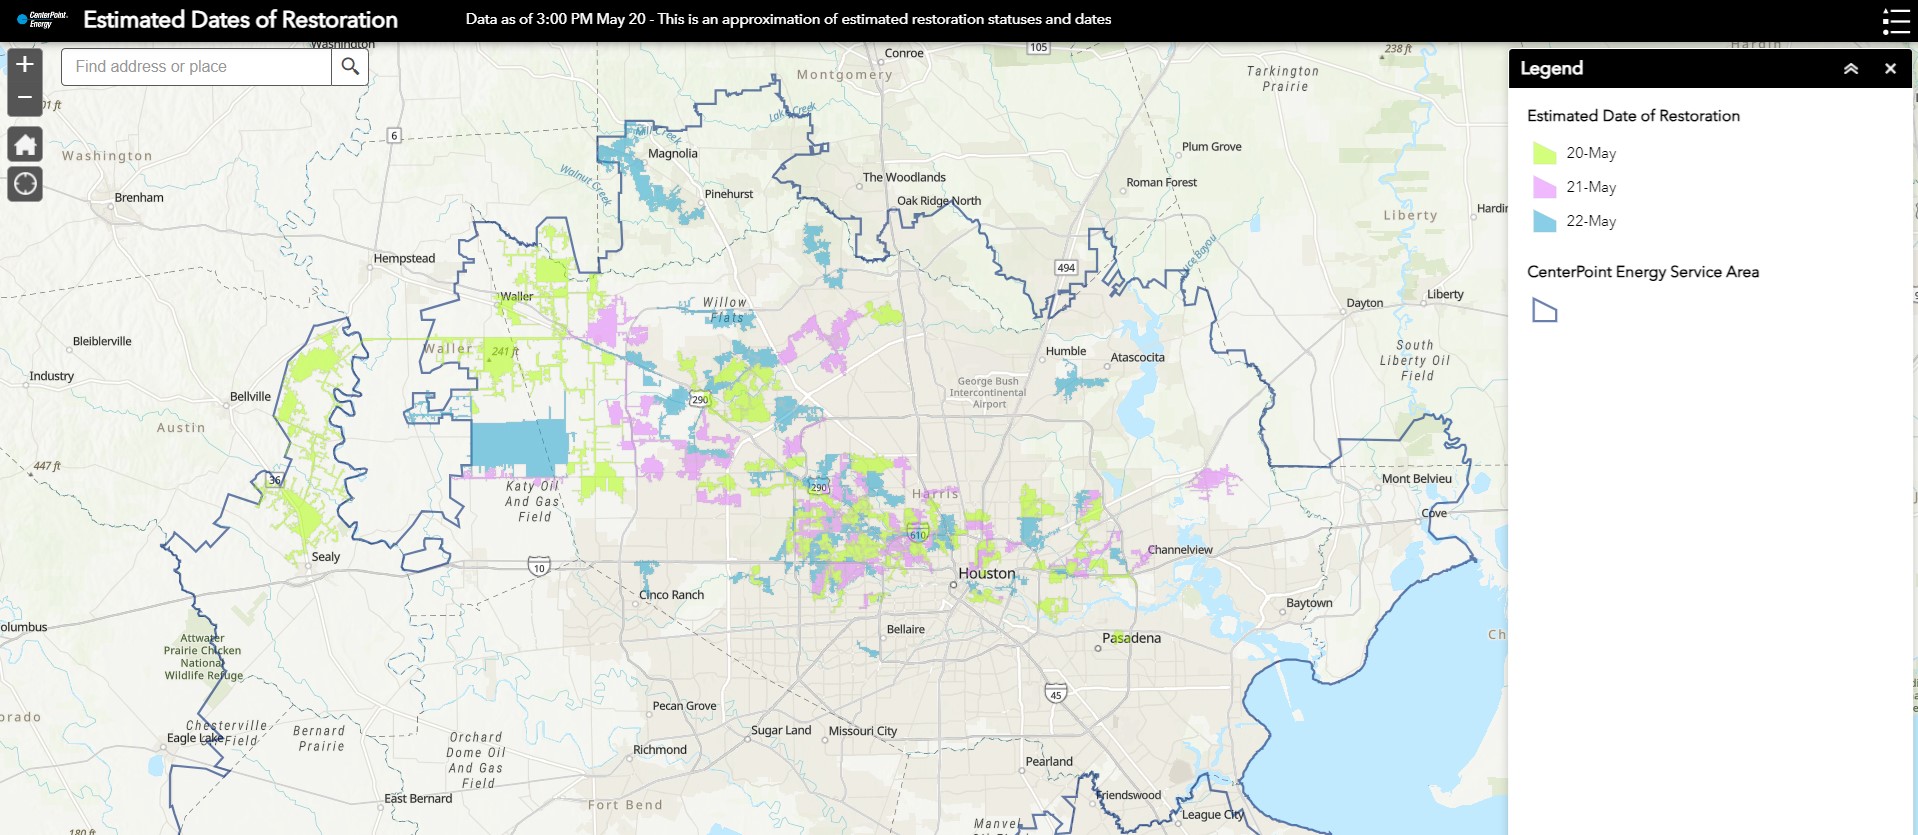Click the Baytown label
The width and height of the screenshot is (1918, 835).
[x=1309, y=603]
